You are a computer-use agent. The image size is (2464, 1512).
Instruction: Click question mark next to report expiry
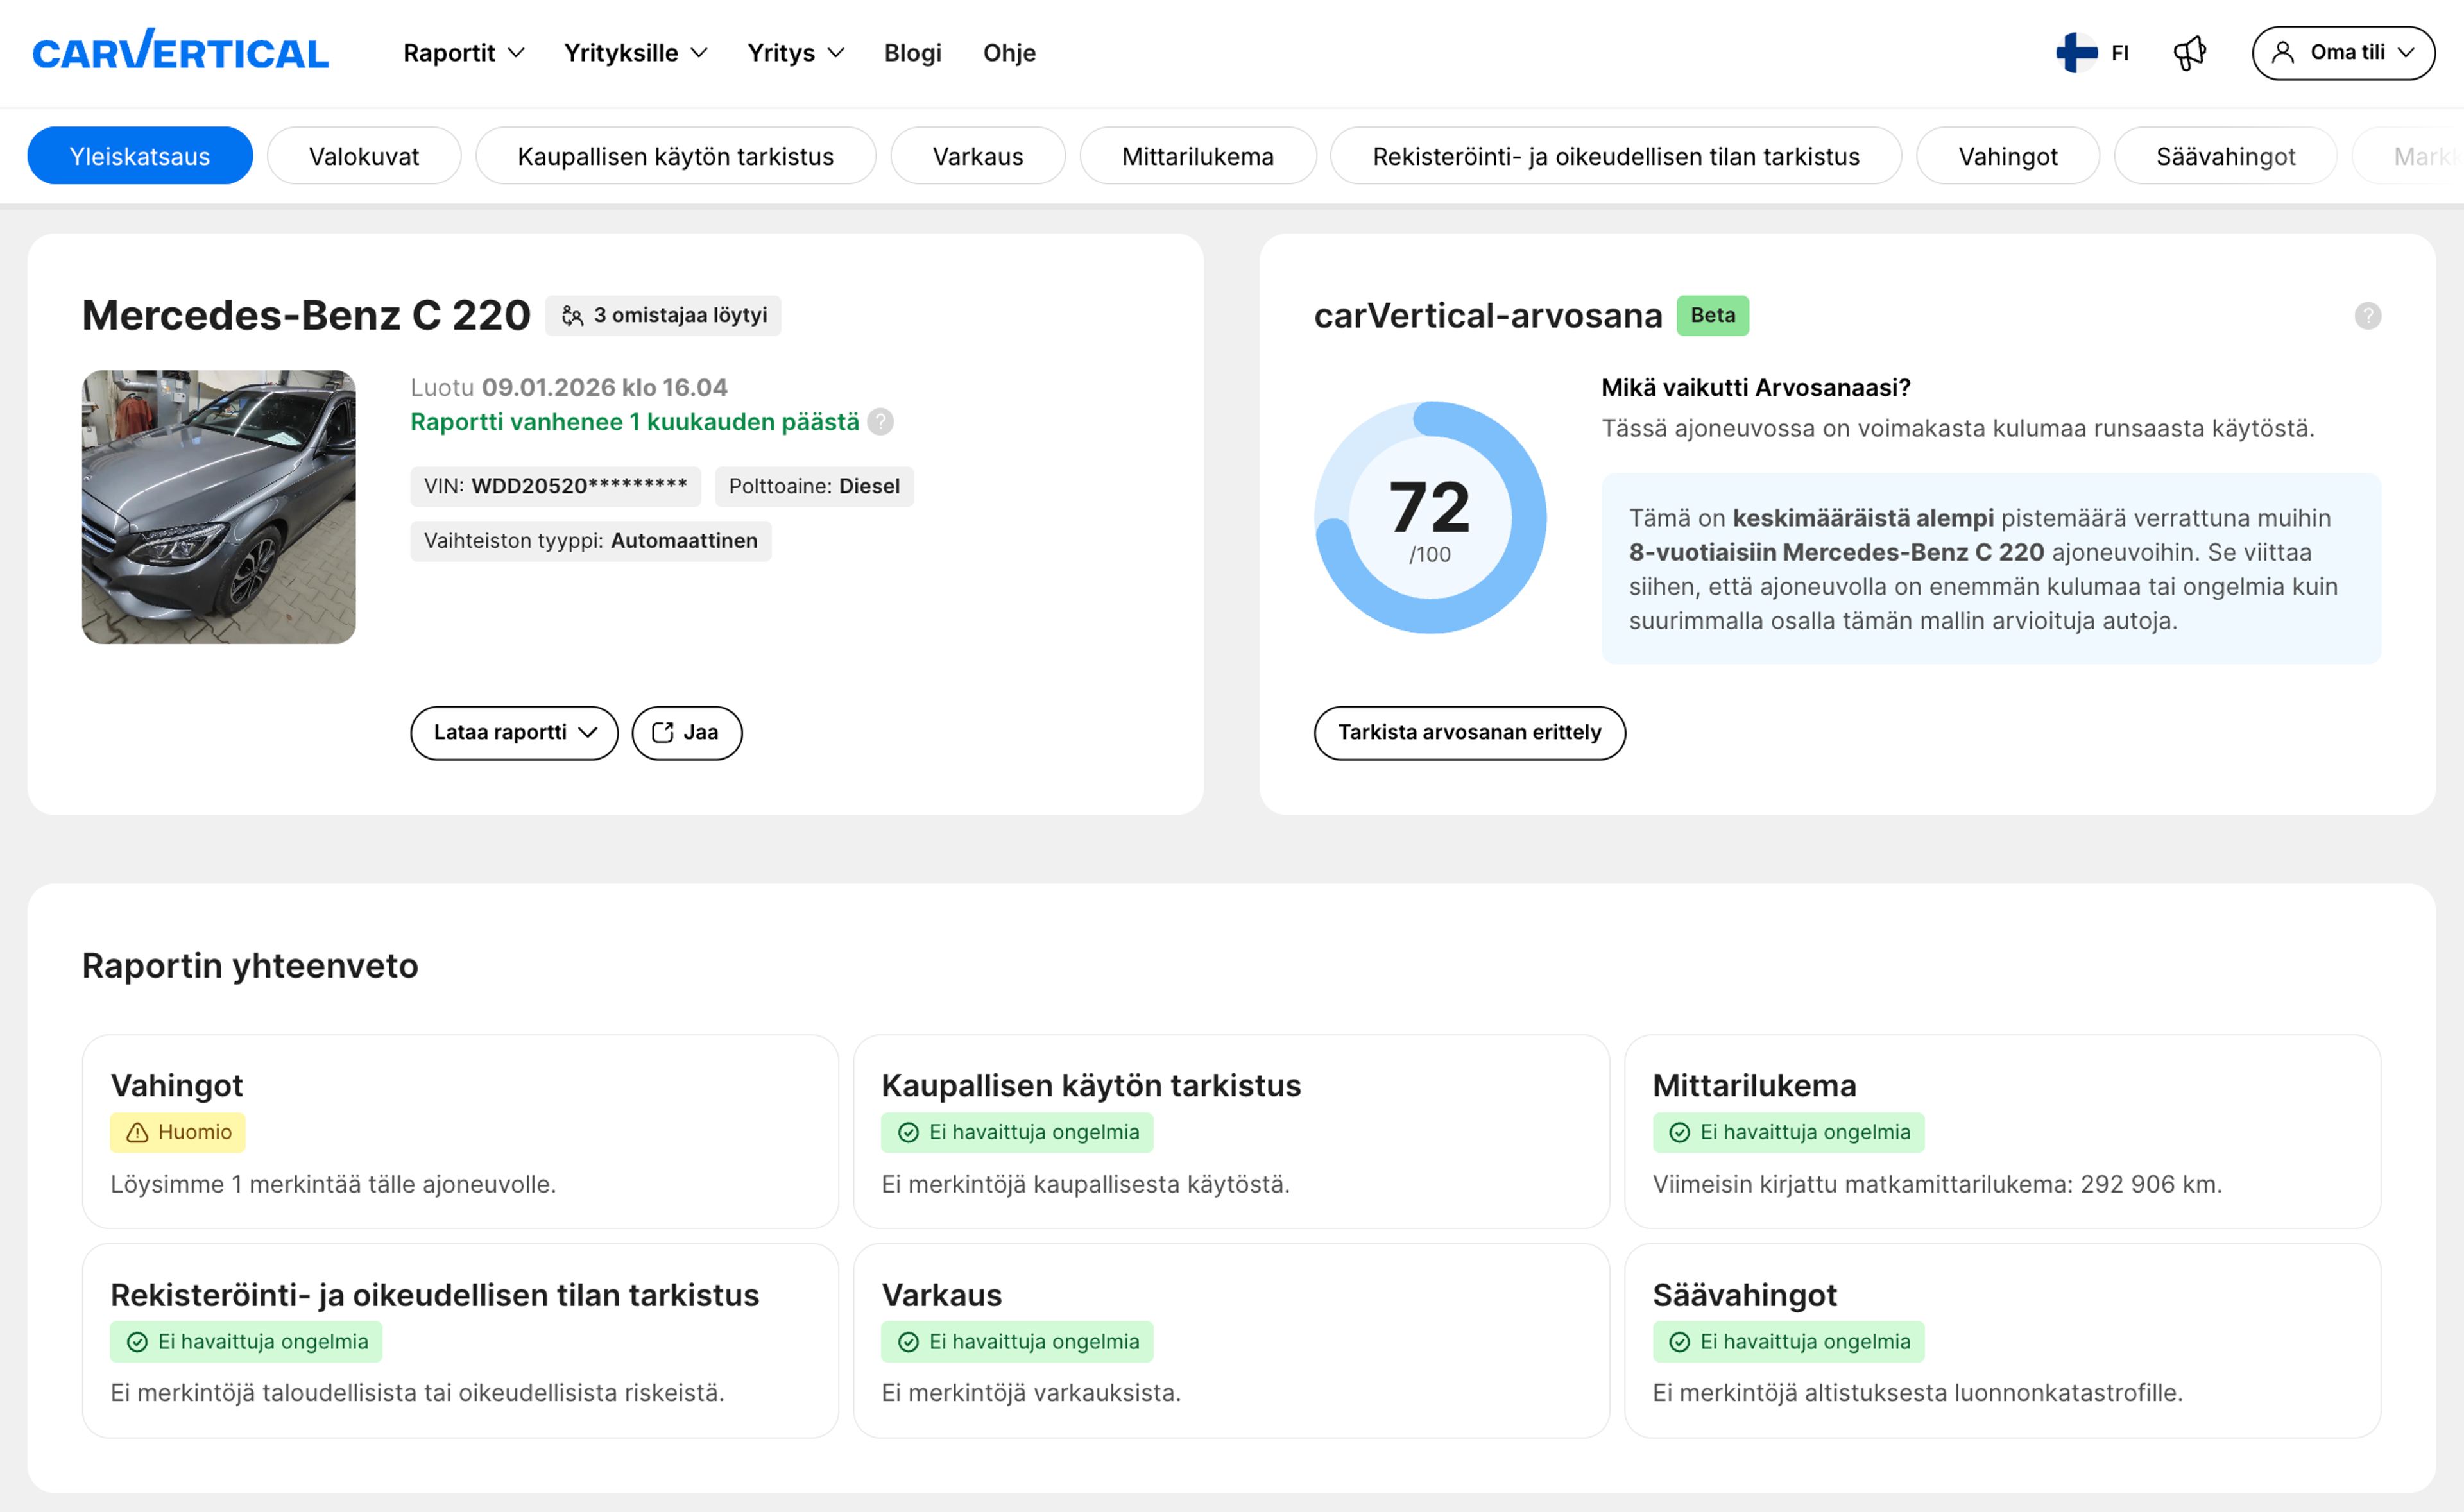[x=880, y=422]
